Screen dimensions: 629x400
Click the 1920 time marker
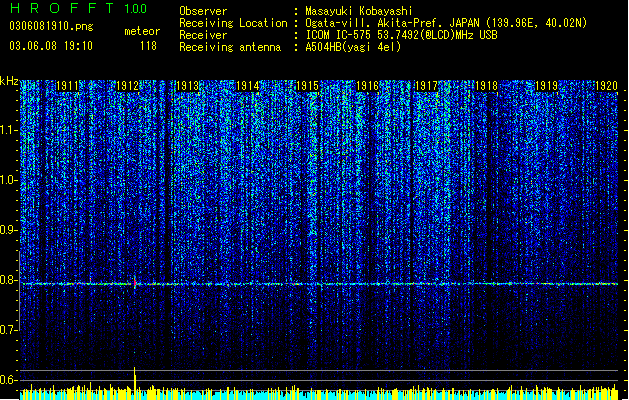coord(606,86)
